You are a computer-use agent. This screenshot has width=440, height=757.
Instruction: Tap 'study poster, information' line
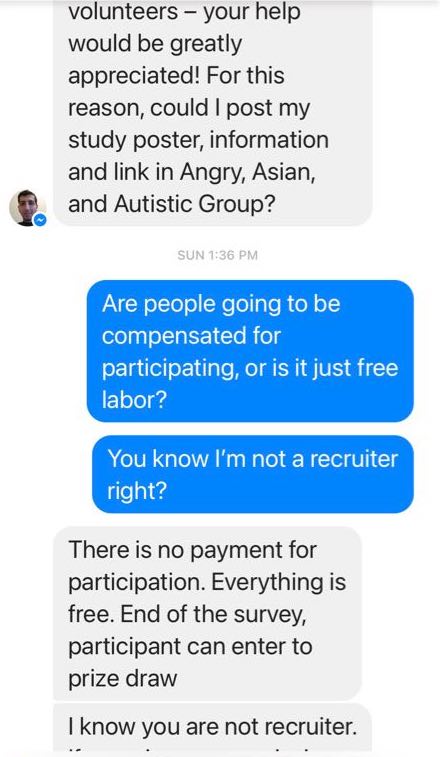(x=199, y=140)
